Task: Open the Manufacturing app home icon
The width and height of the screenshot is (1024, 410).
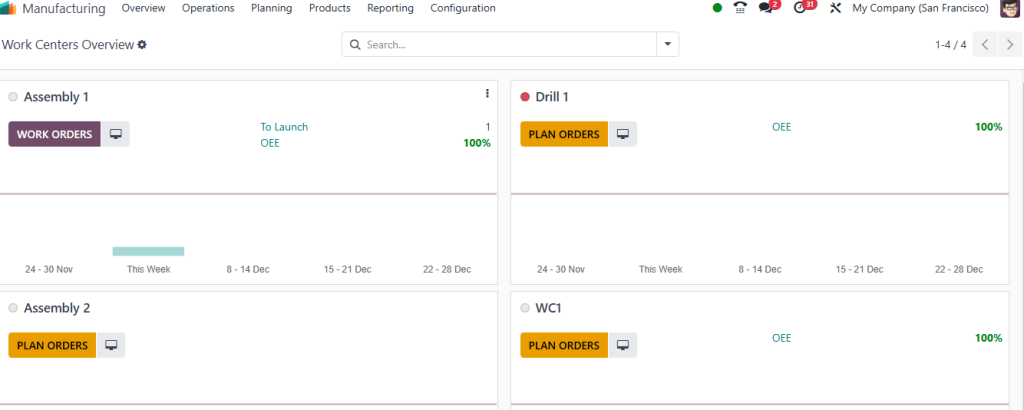Action: [x=8, y=8]
